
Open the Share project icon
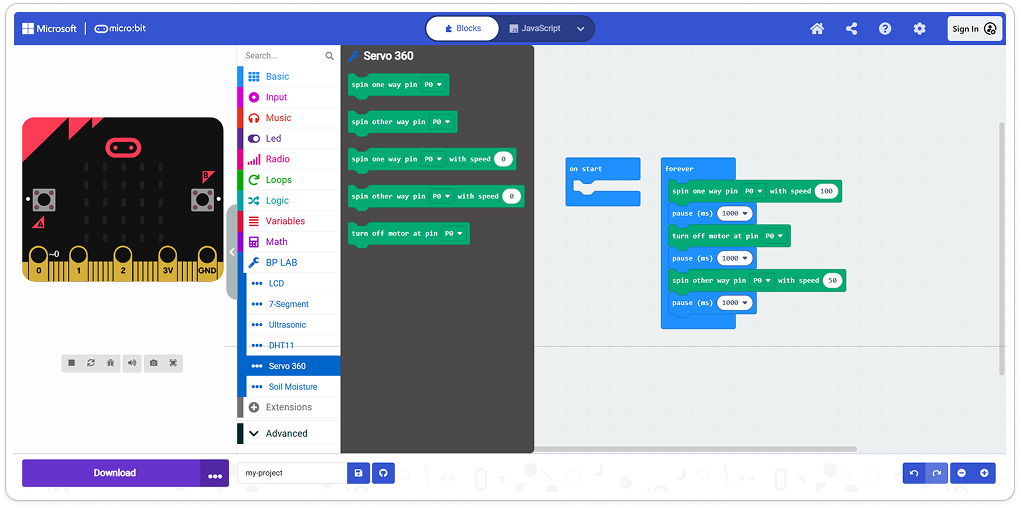(851, 29)
